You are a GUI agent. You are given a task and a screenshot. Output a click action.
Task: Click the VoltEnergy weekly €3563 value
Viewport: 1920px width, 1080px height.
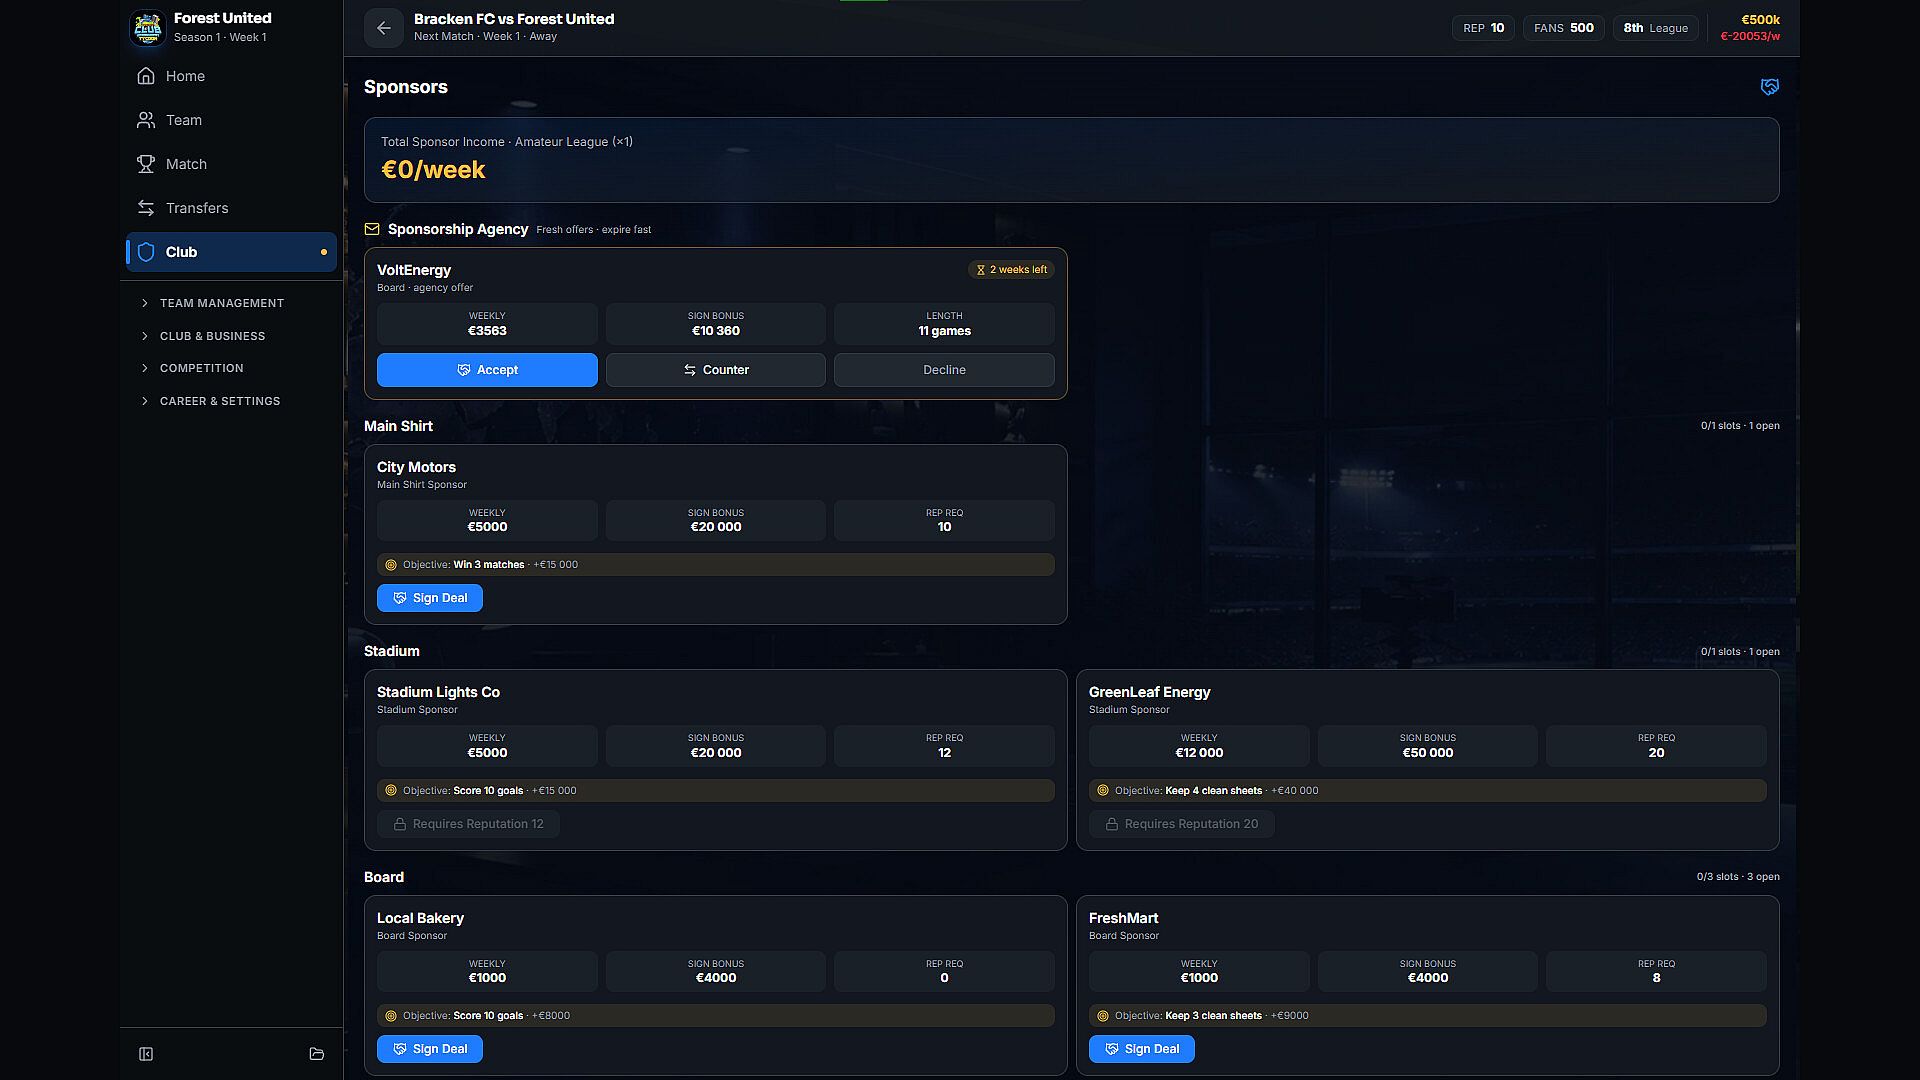tap(487, 331)
